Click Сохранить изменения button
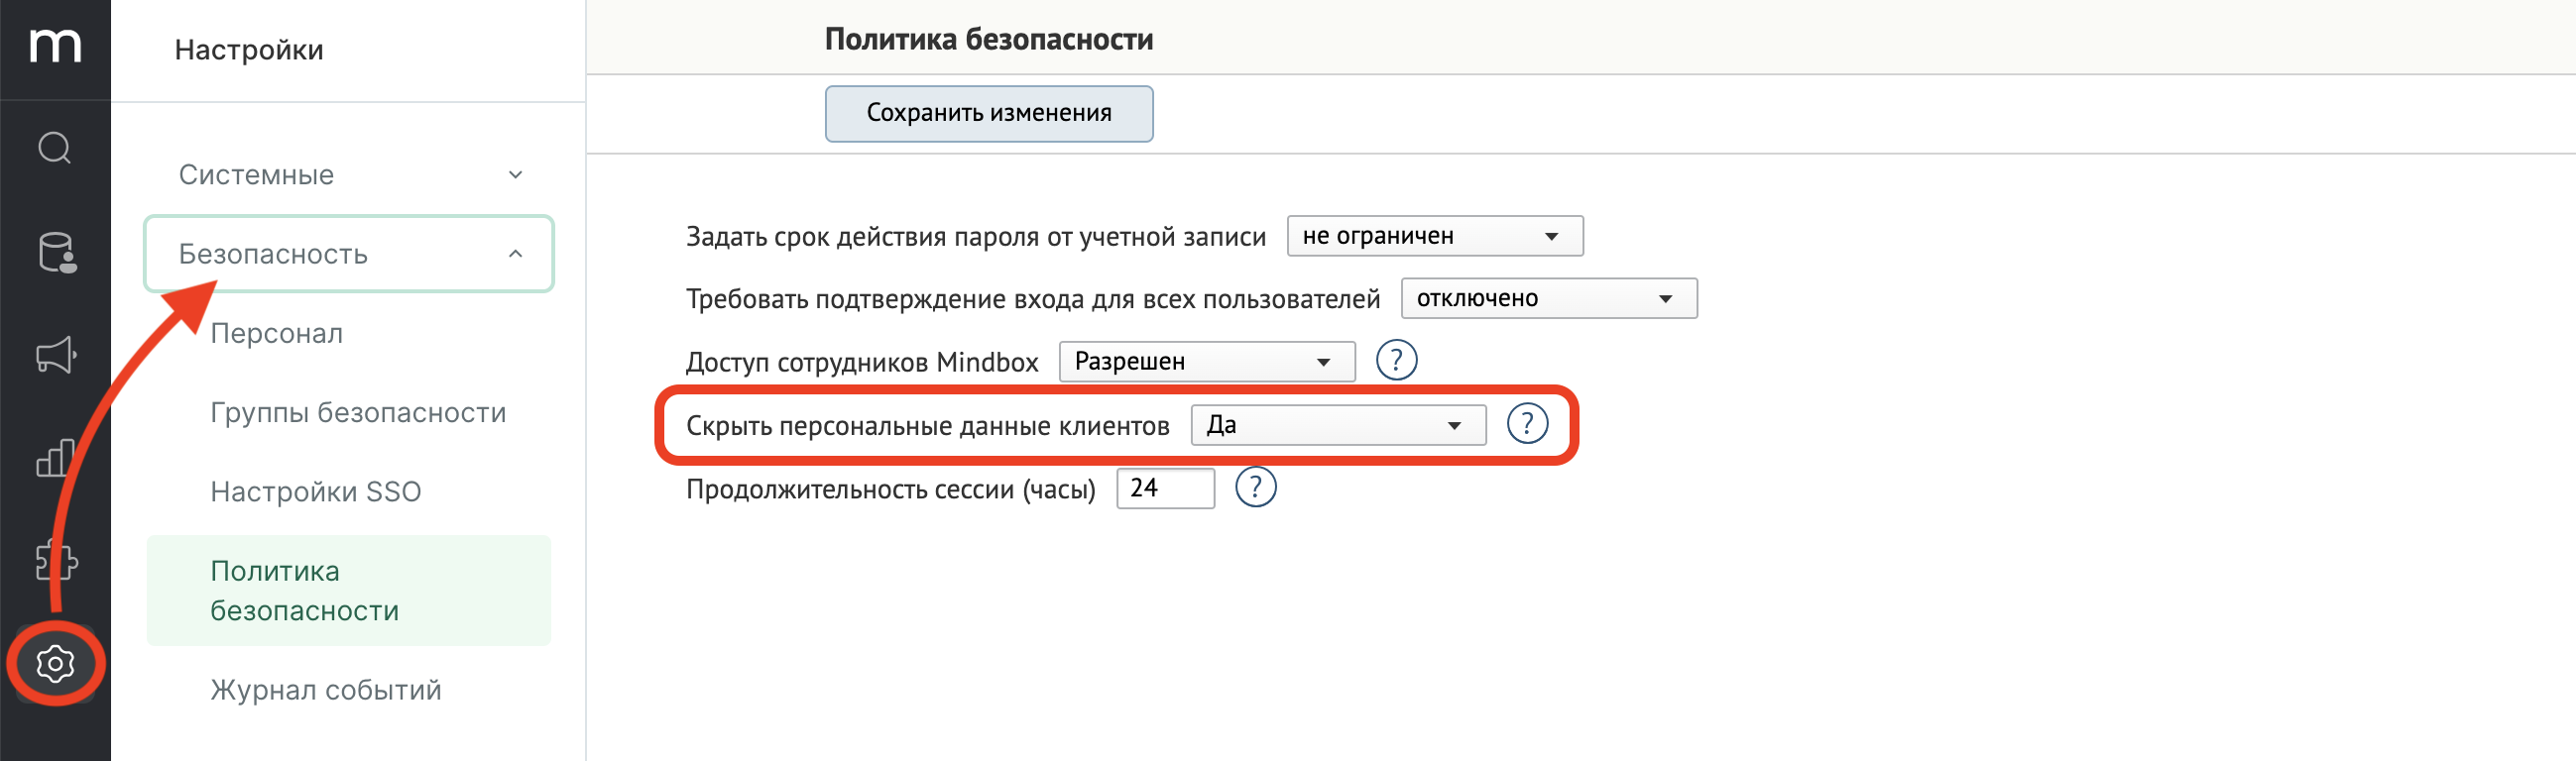The image size is (2576, 761). [988, 113]
